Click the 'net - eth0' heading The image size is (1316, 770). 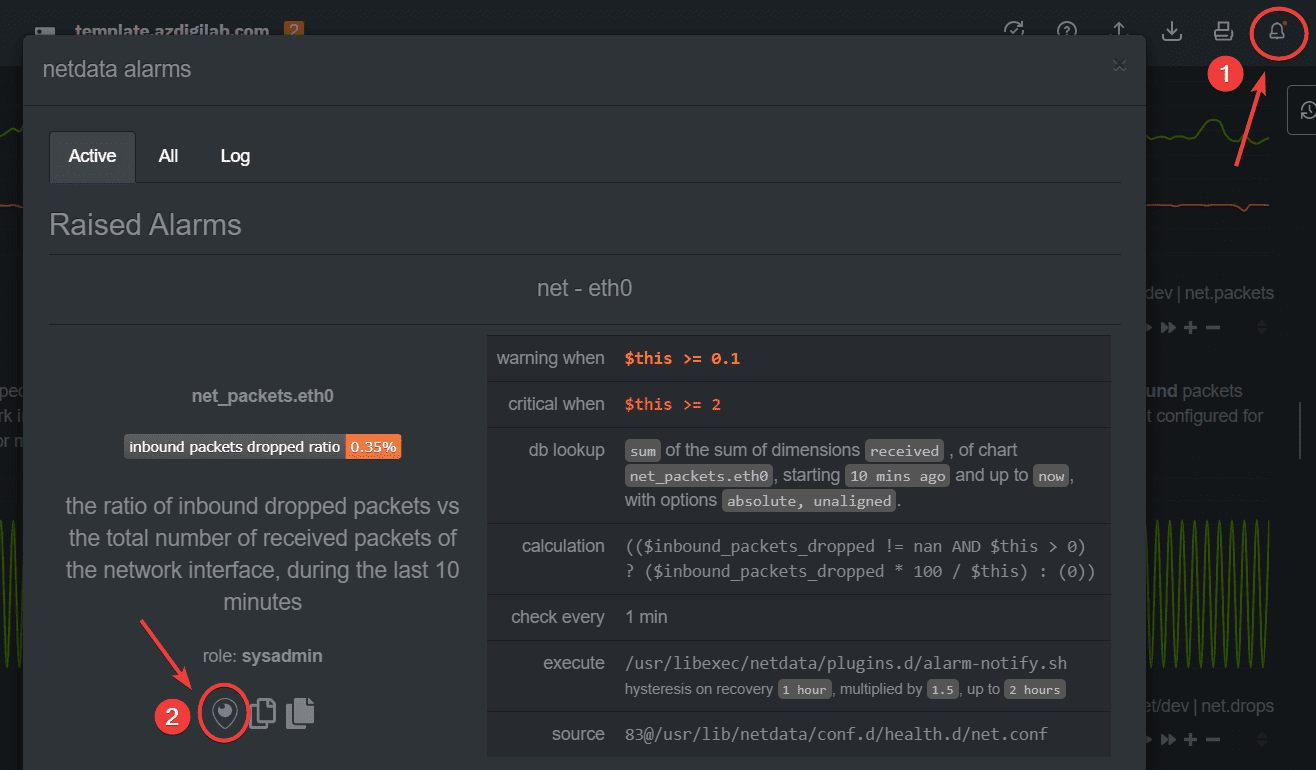(585, 289)
